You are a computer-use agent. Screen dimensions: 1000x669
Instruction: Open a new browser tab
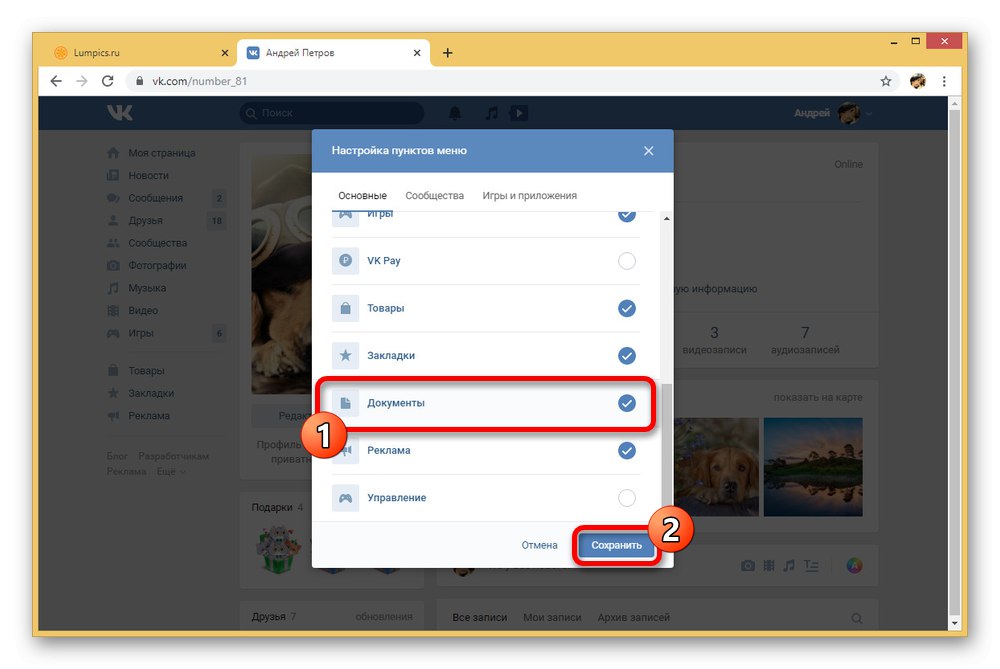point(448,53)
